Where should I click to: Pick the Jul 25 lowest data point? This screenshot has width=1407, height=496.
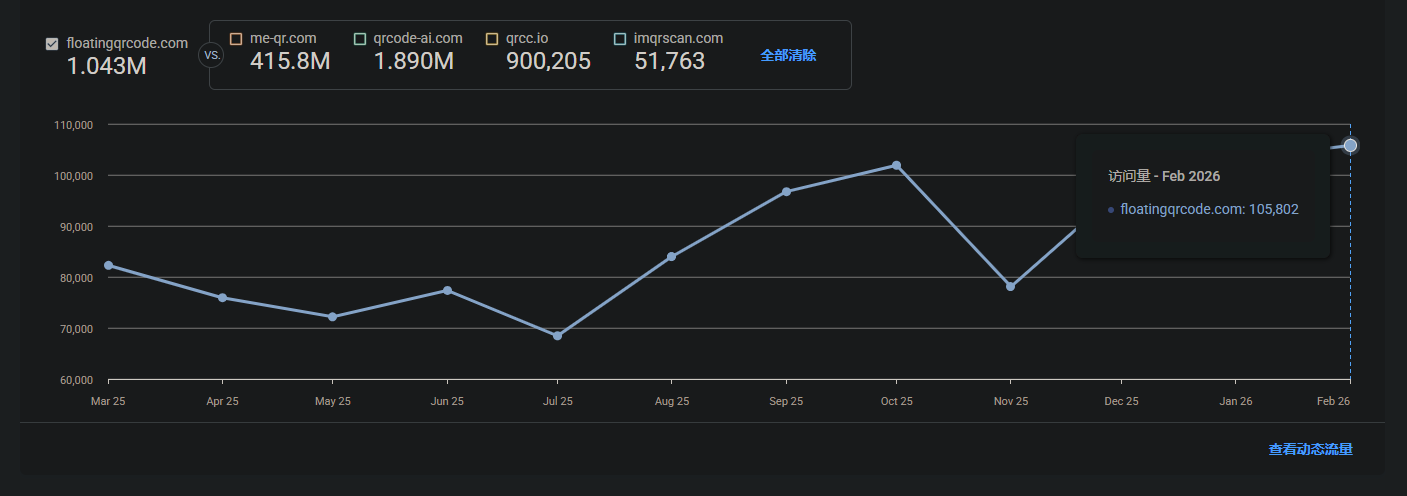point(558,336)
